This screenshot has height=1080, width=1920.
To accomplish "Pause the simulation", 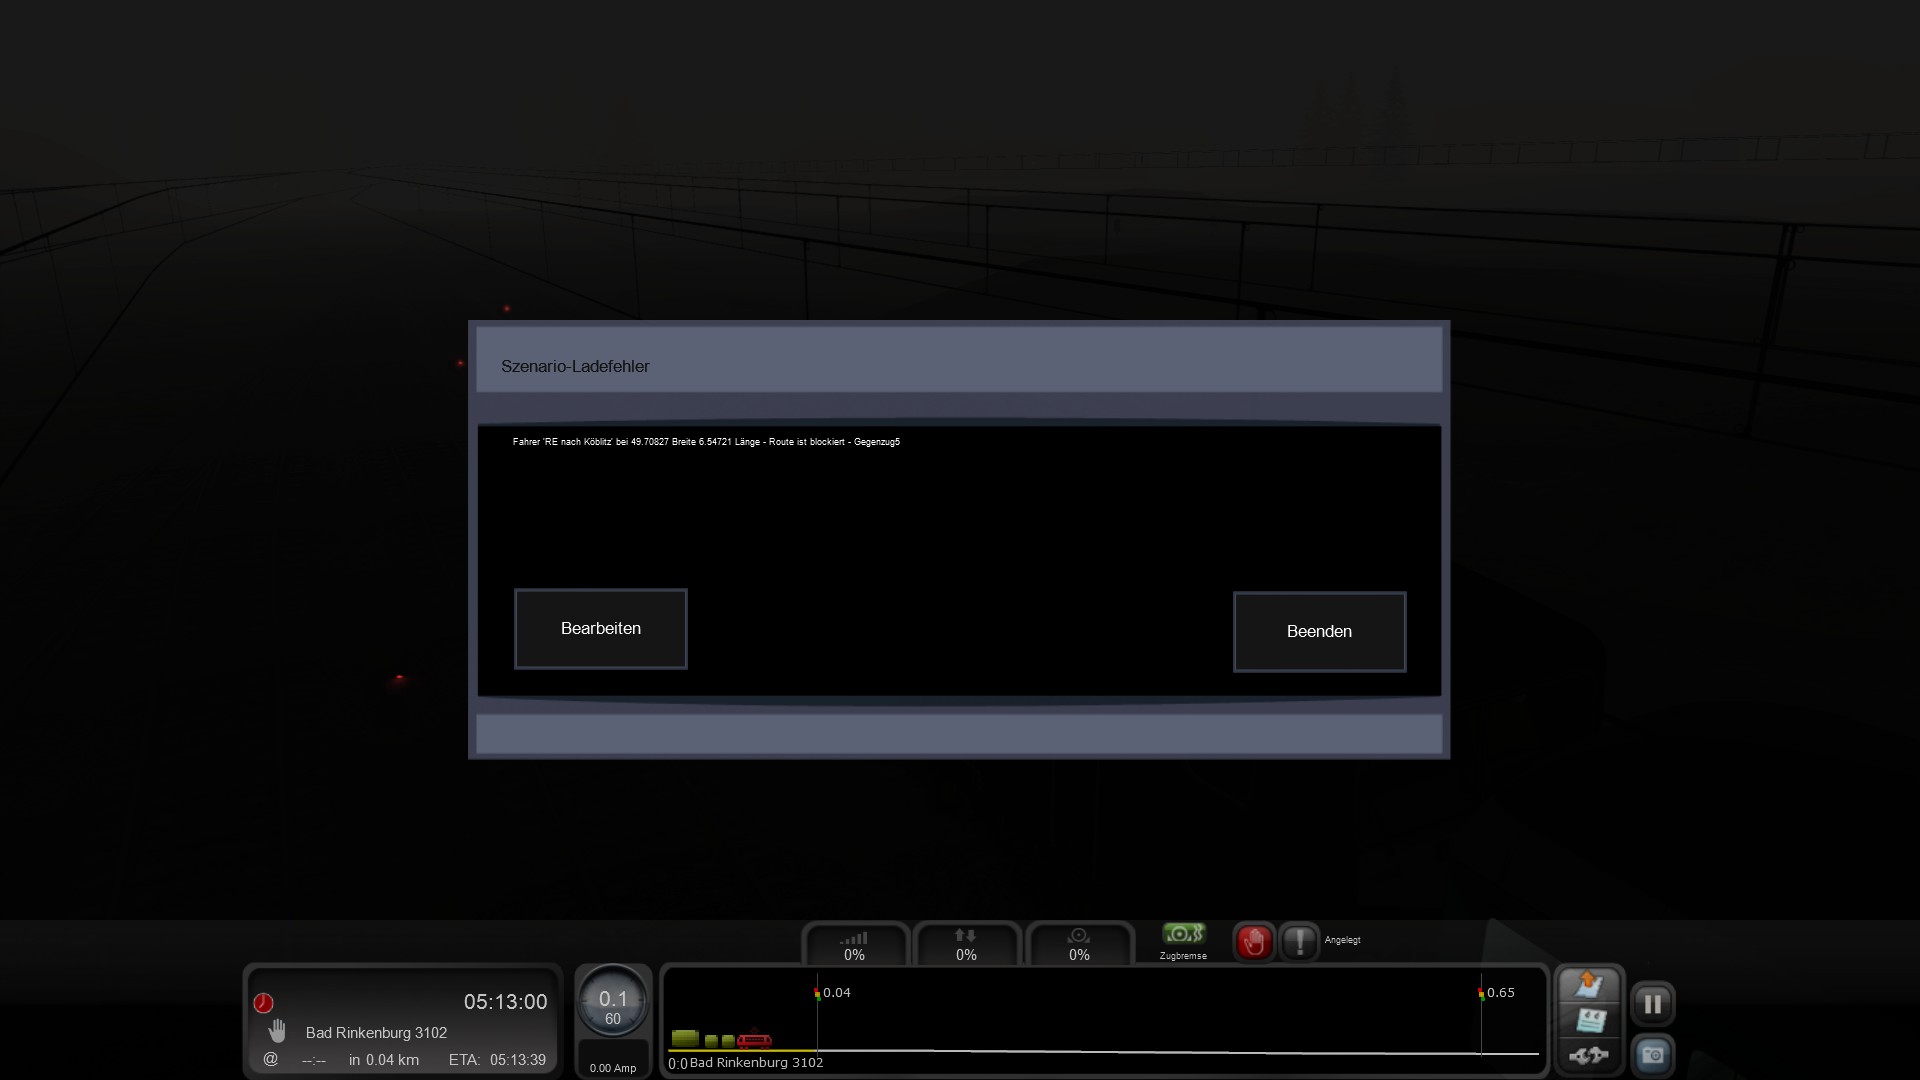I will point(1652,1003).
